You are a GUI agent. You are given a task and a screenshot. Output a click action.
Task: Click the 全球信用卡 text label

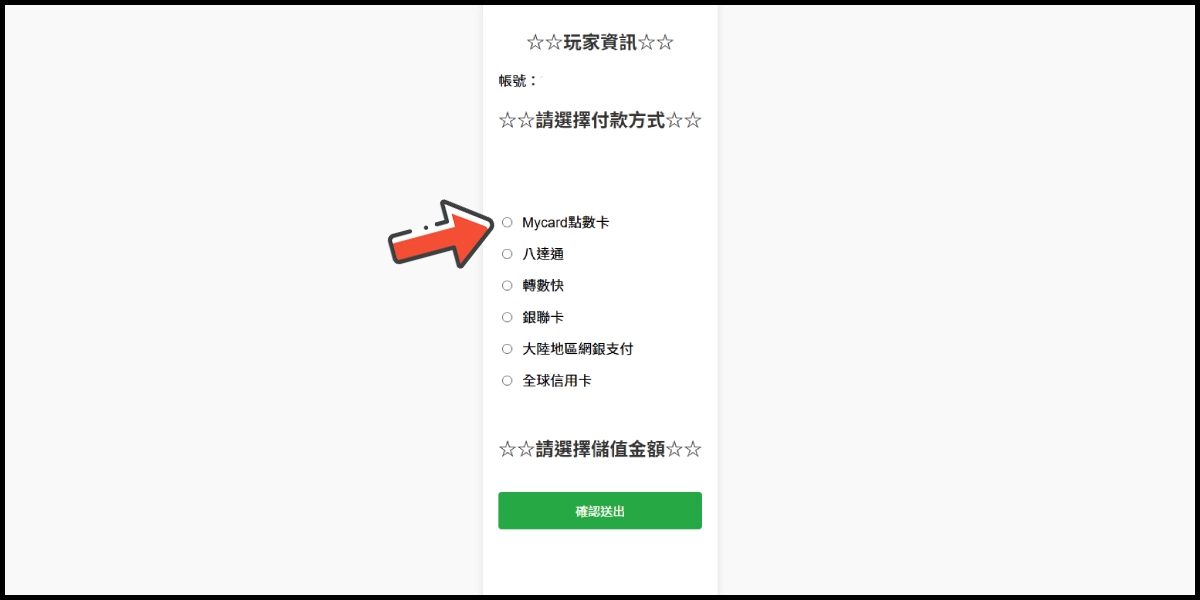(x=557, y=381)
